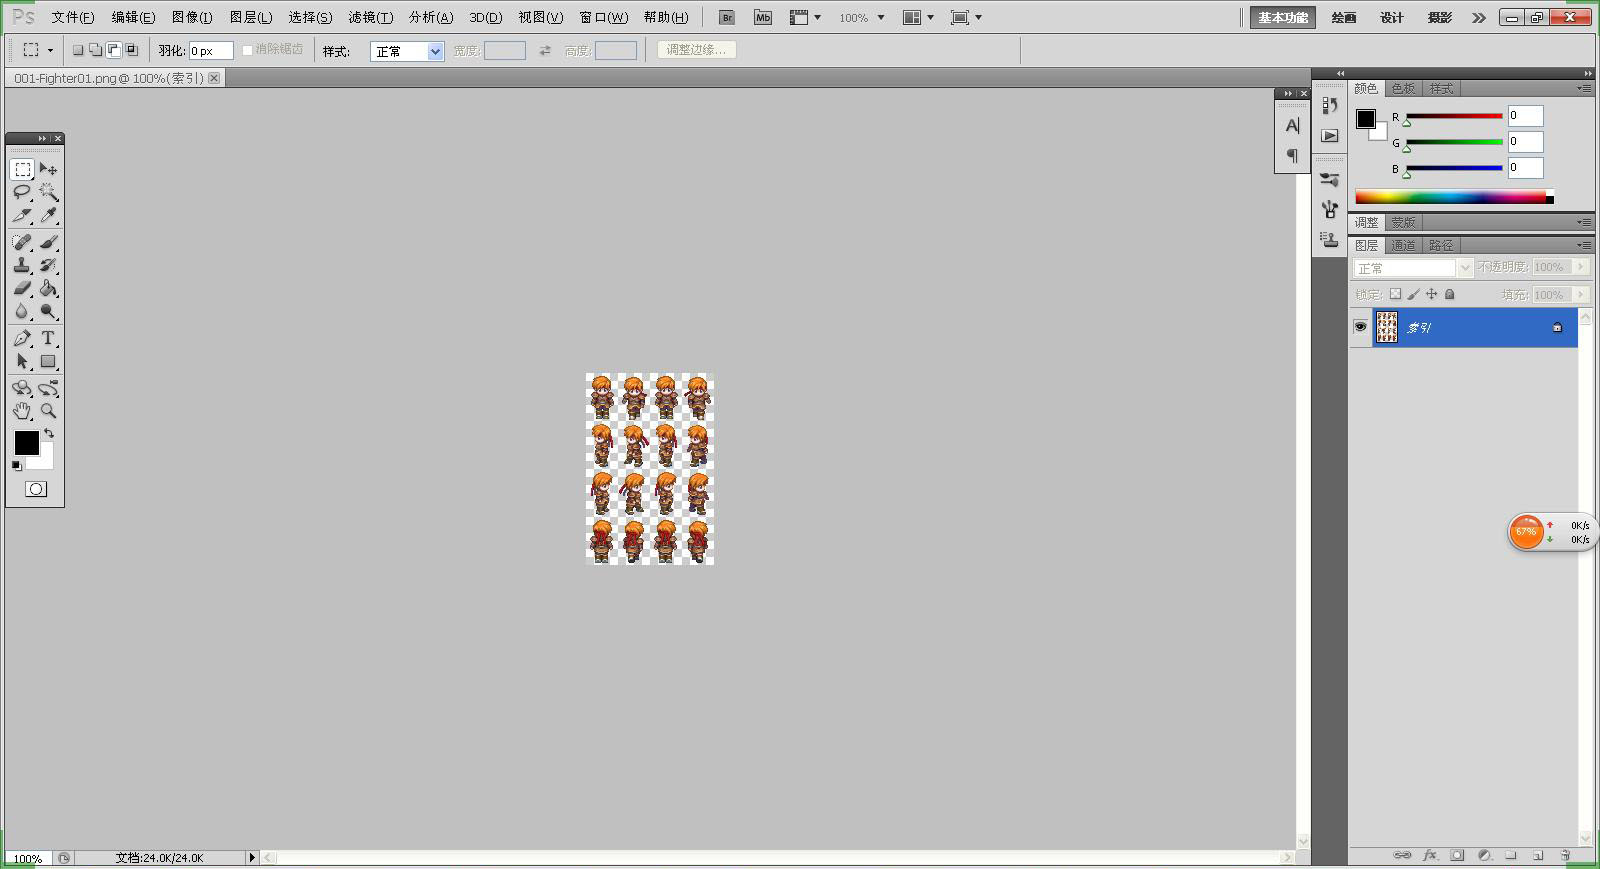Select the 基本功能 workspace button
The image size is (1600, 869).
(x=1283, y=17)
